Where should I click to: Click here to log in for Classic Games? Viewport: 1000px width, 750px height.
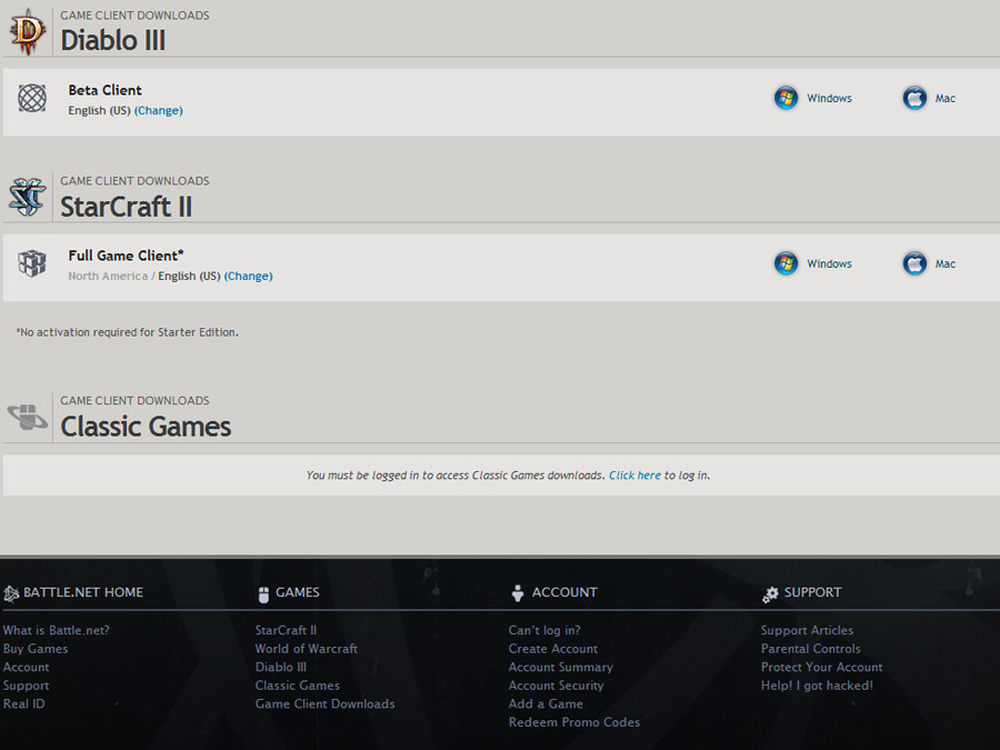635,475
